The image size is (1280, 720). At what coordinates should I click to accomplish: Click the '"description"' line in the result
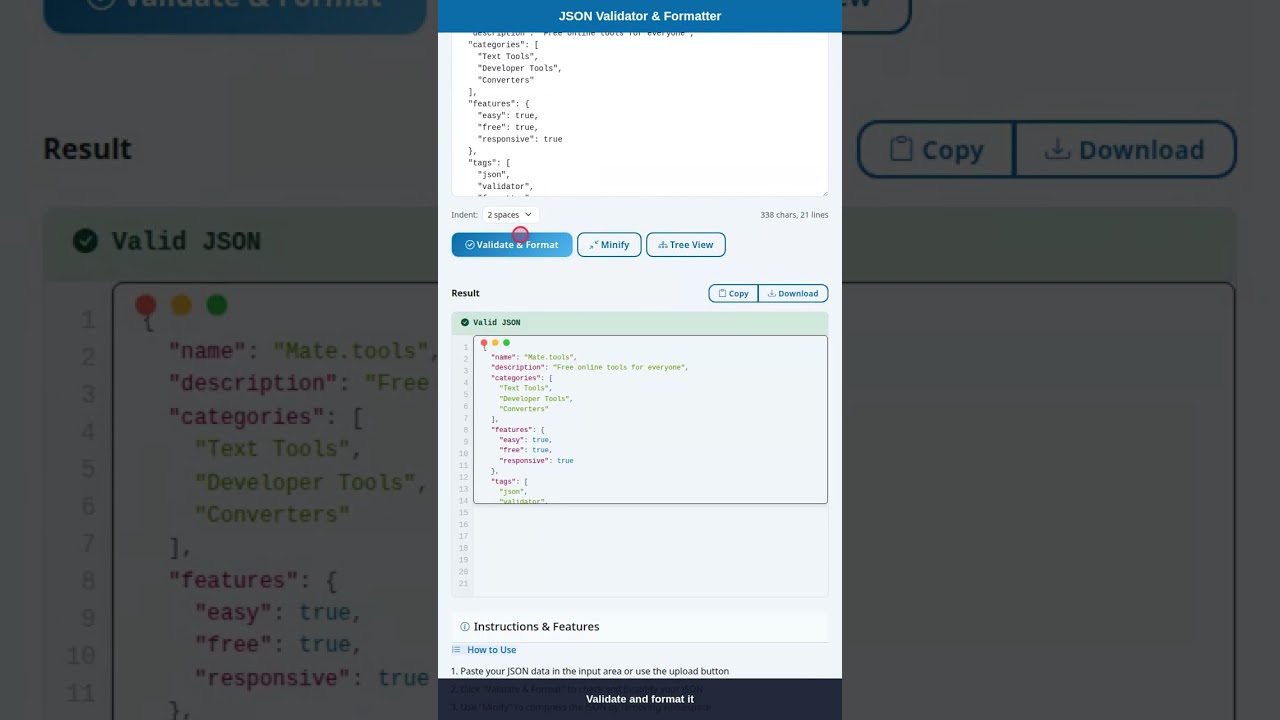point(589,367)
